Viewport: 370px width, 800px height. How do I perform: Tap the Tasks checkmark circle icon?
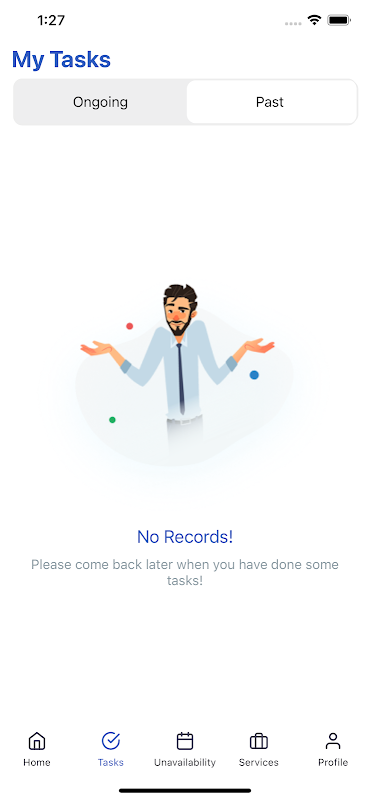(111, 741)
